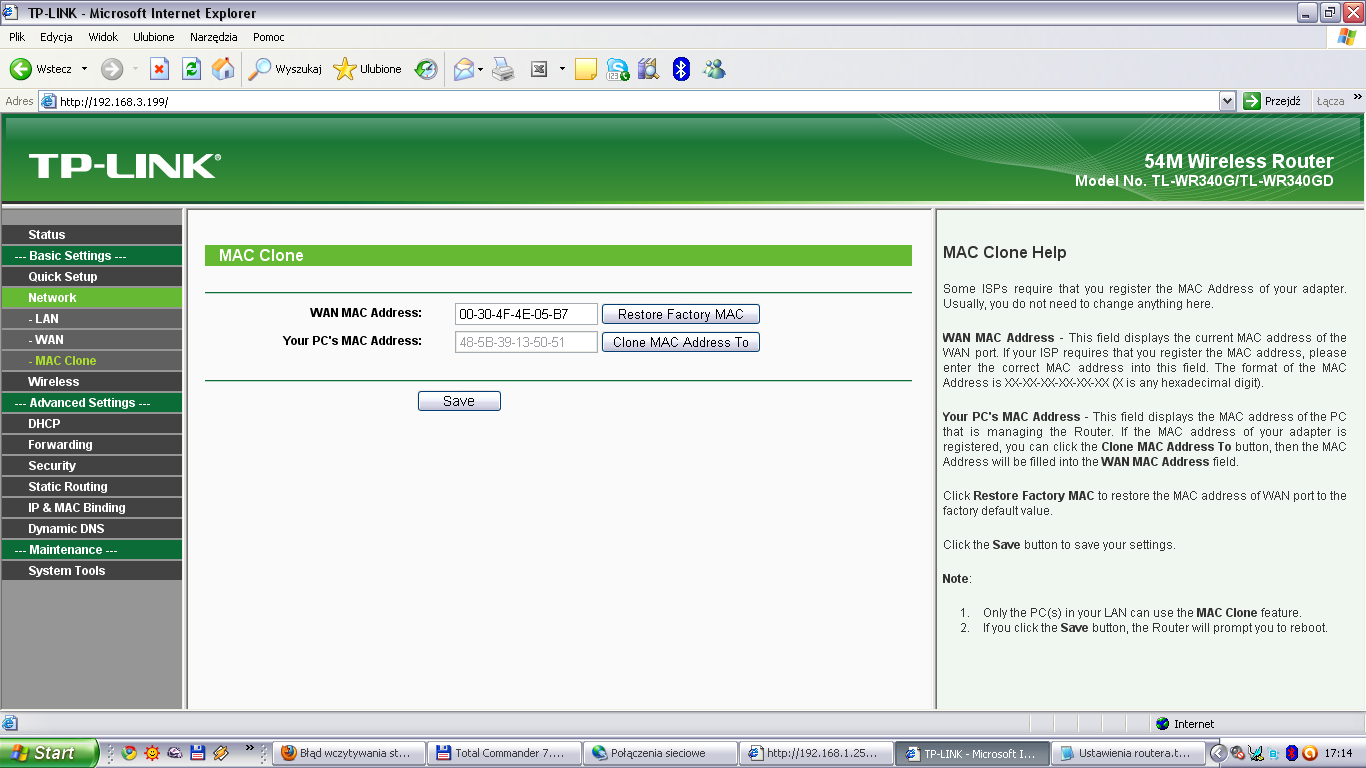Open Total Commander floppy icon in Quick Launch
Viewport: 1366px width, 768px height.
198,753
